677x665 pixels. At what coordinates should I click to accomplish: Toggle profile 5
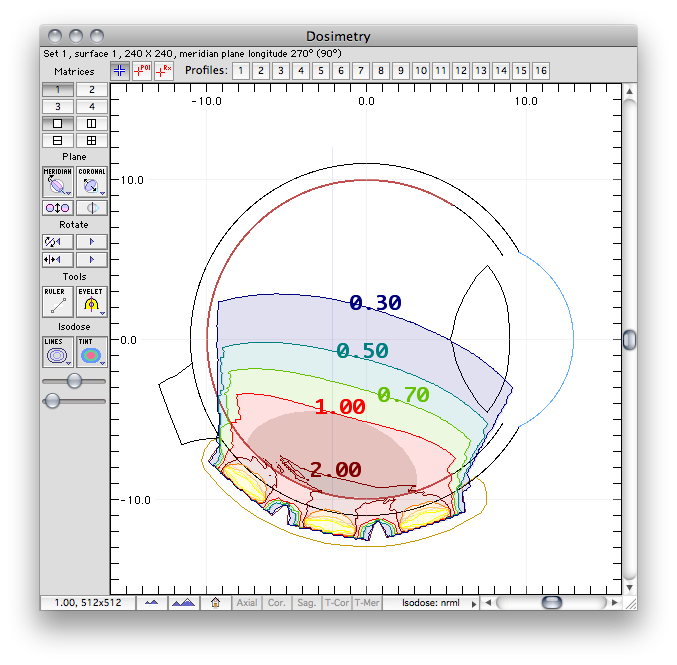[321, 71]
